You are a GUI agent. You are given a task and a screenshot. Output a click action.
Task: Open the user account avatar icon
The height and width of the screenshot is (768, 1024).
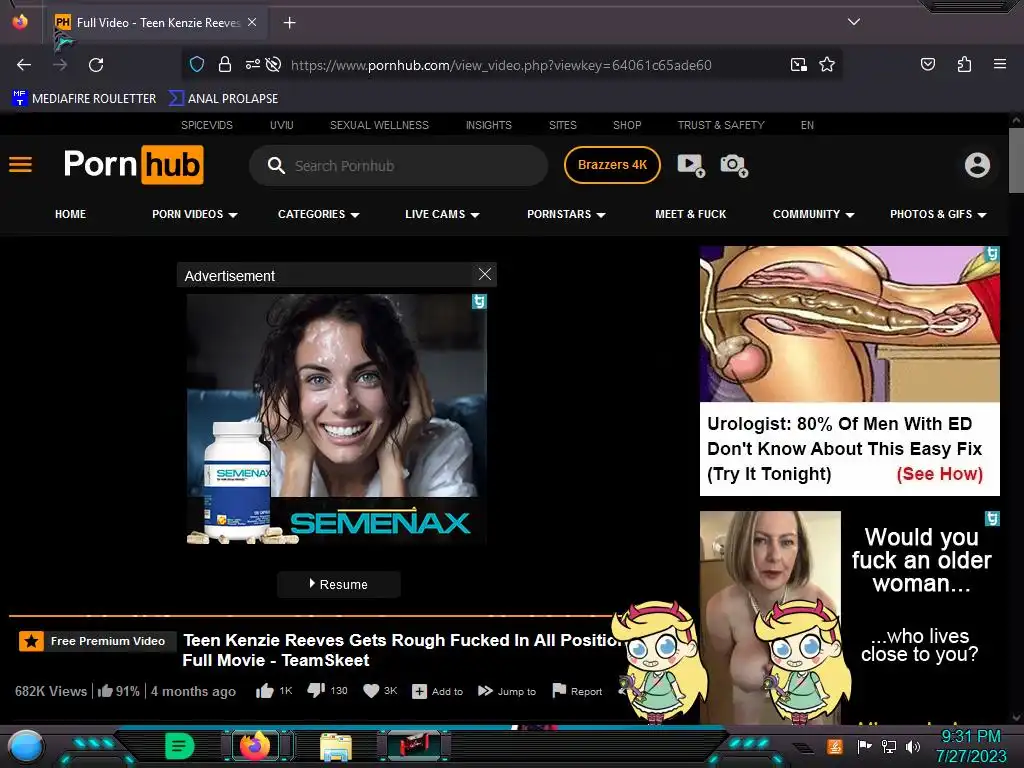click(x=977, y=165)
